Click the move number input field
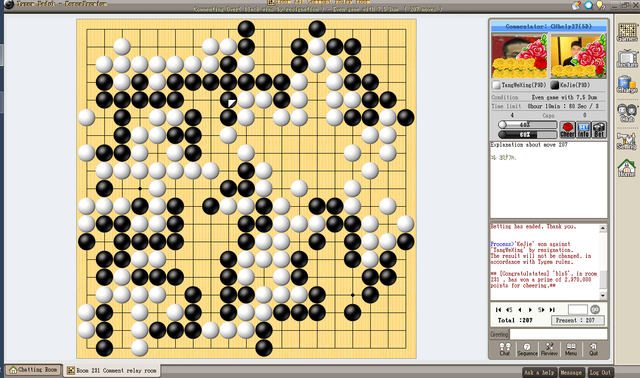The width and height of the screenshot is (640, 378). pyautogui.click(x=578, y=309)
